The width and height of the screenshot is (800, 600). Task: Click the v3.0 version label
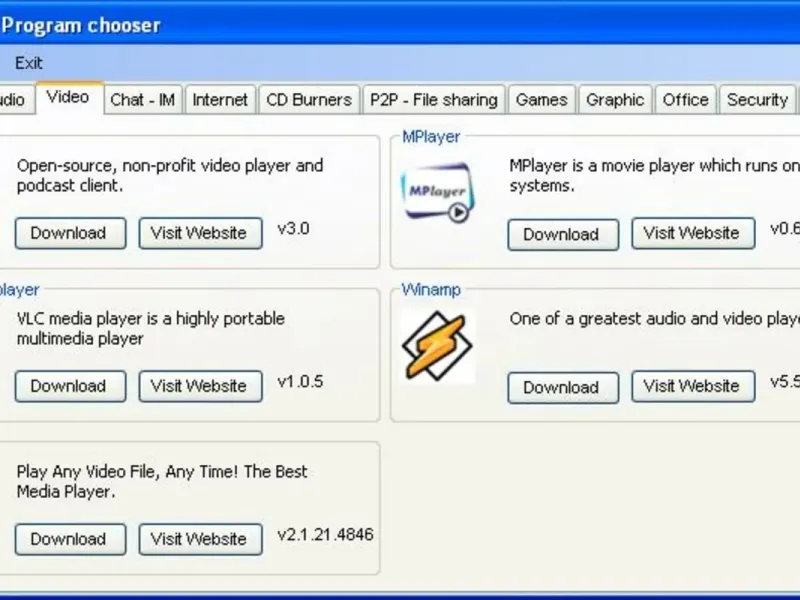(293, 229)
